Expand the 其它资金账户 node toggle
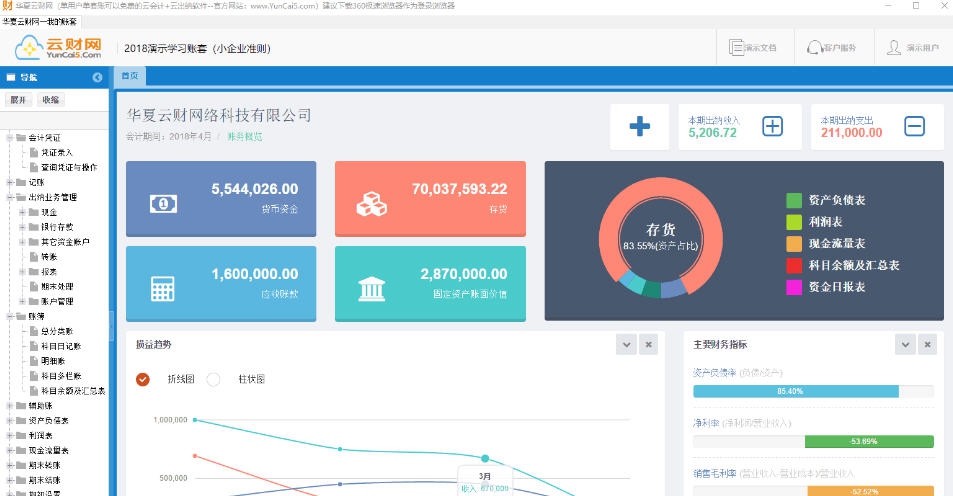The image size is (953, 496). tap(22, 242)
